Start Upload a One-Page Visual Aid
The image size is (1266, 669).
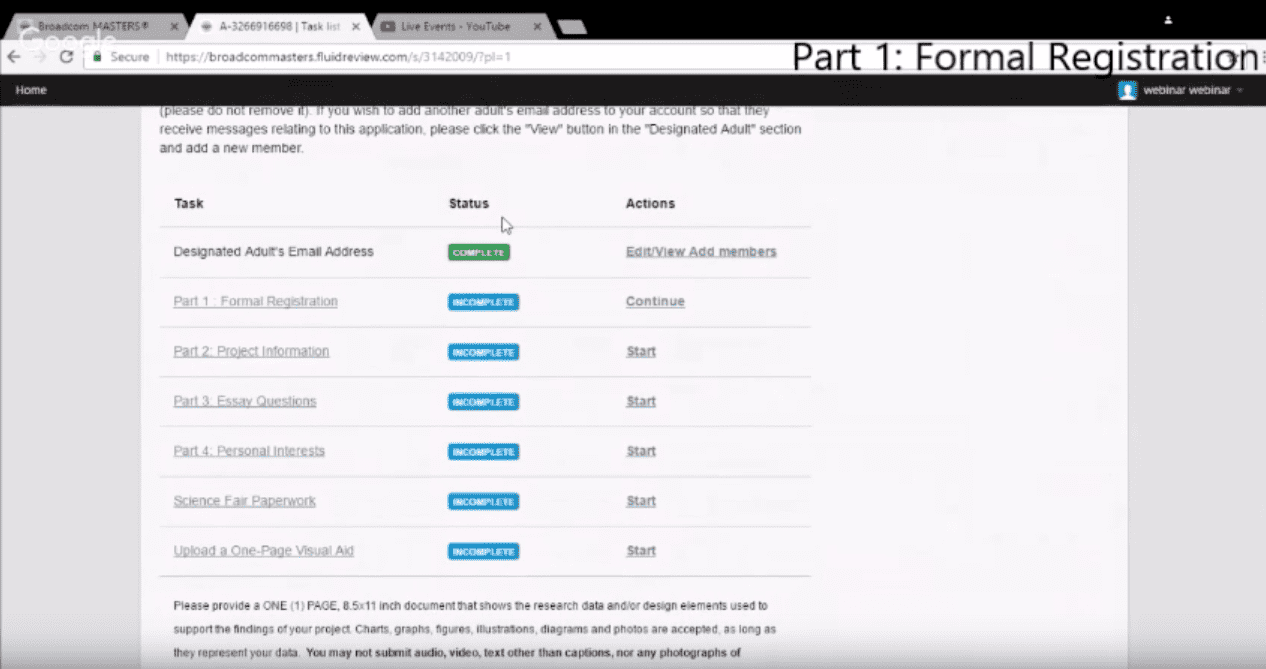[x=641, y=551]
